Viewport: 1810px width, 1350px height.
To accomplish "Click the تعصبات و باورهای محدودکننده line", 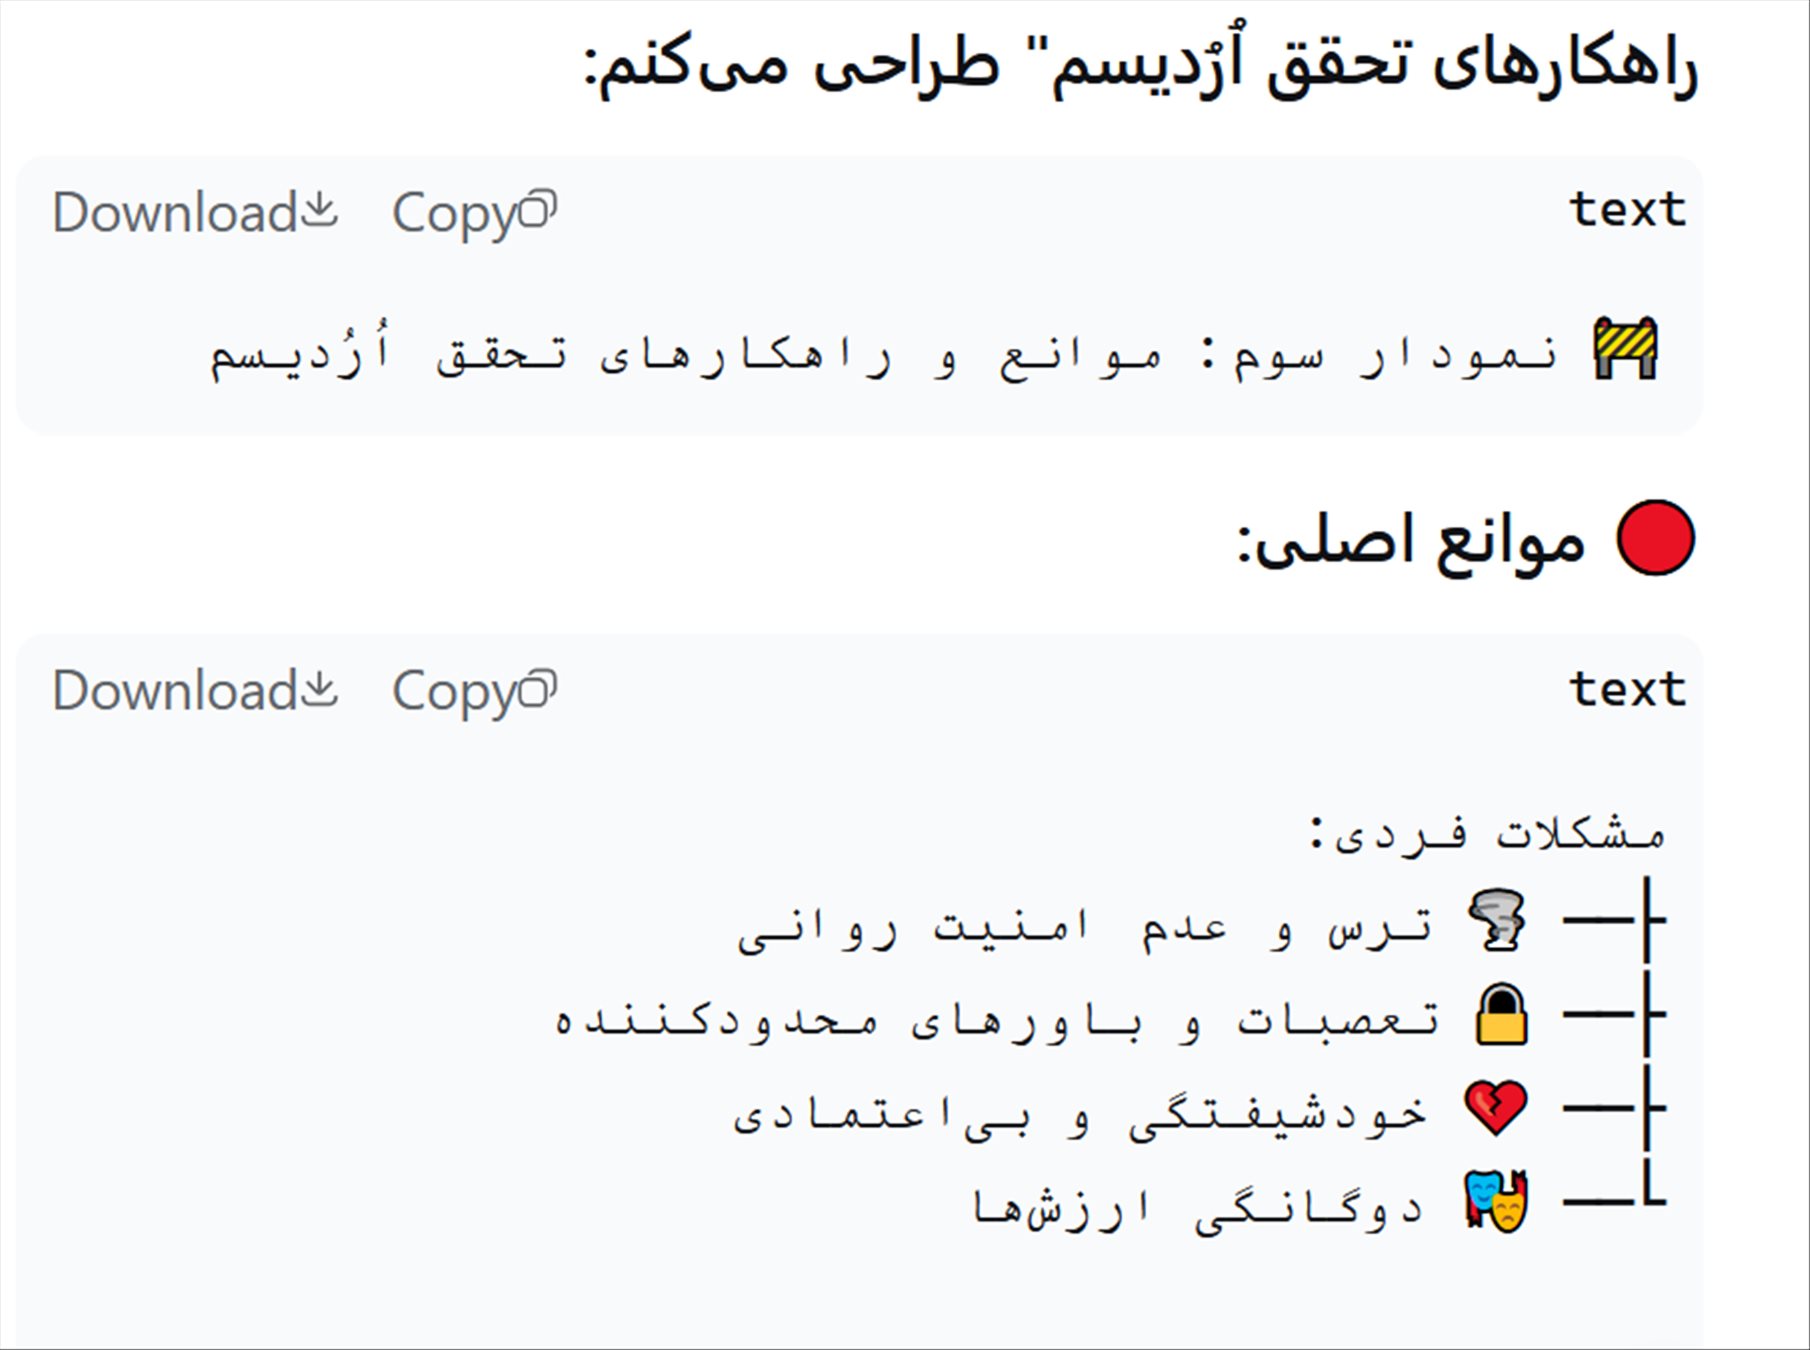I will [x=996, y=1020].
